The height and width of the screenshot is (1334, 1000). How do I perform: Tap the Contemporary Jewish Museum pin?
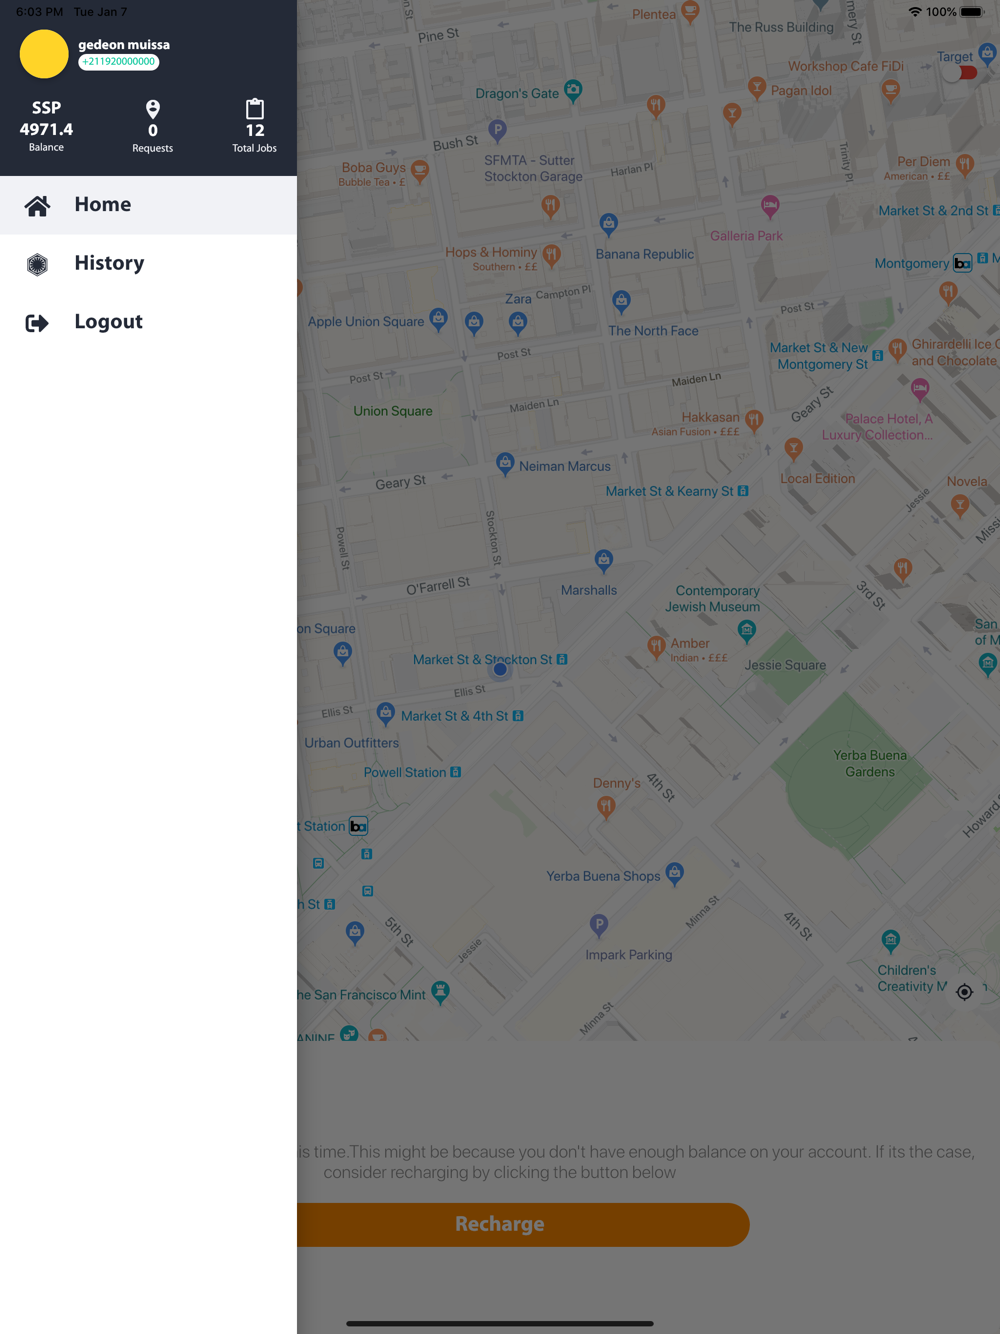[747, 629]
